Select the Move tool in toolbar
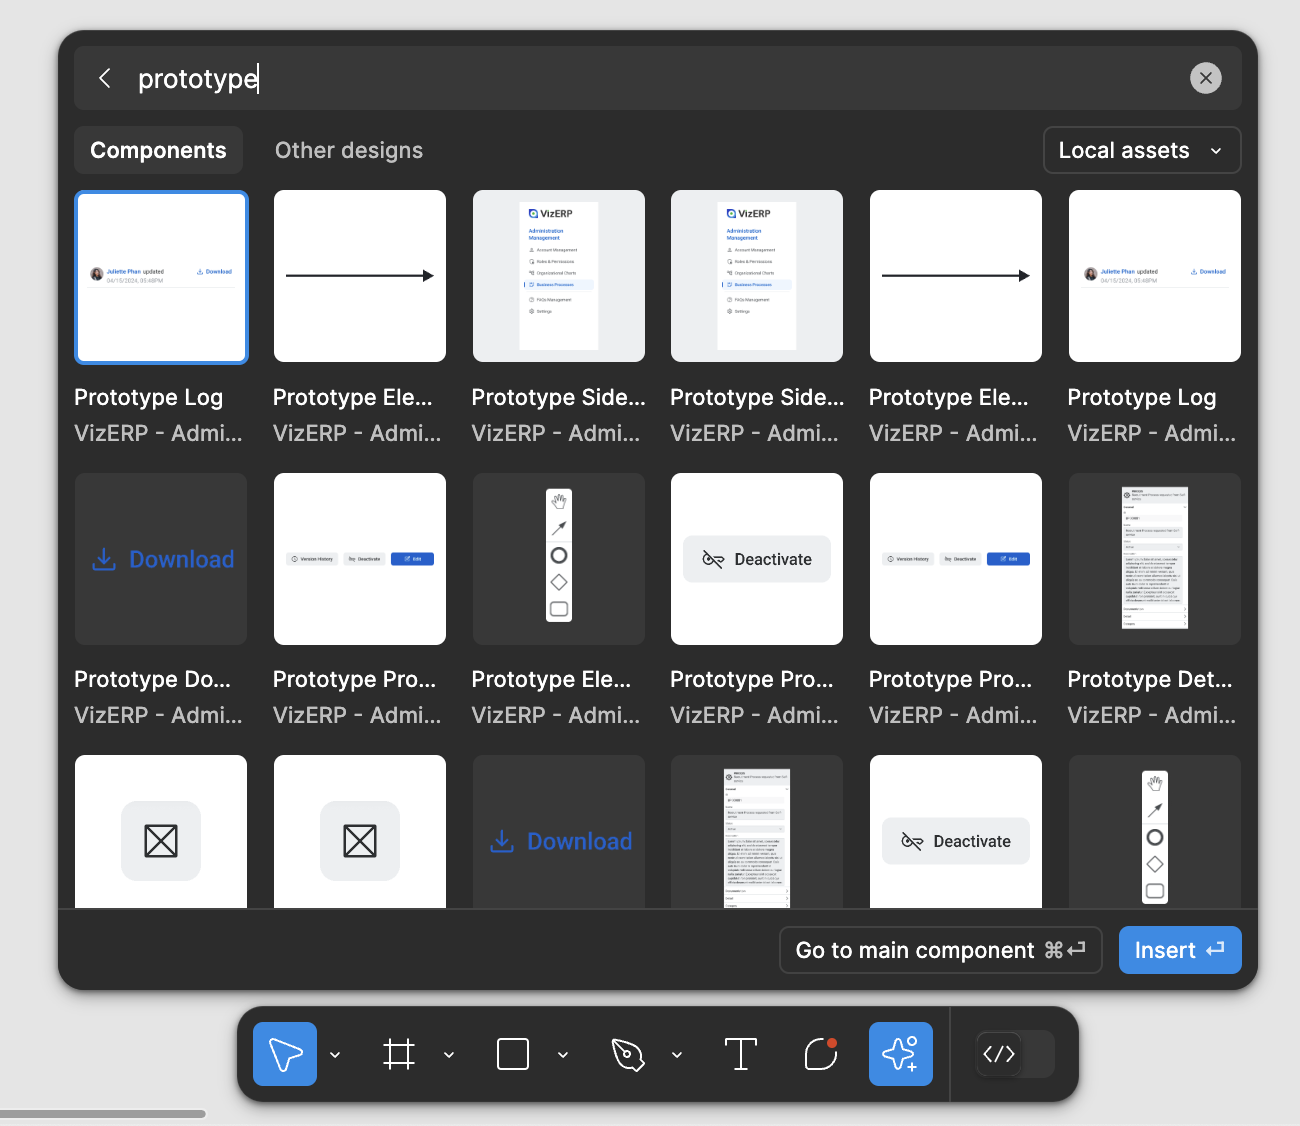The image size is (1300, 1126). click(x=285, y=1054)
